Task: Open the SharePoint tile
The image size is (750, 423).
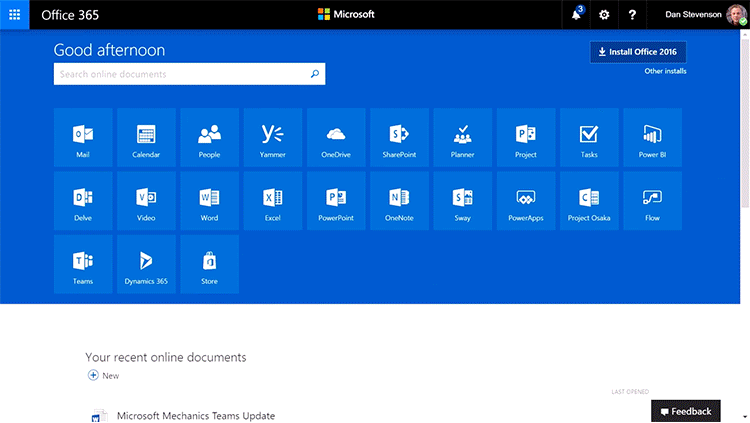Action: point(399,137)
